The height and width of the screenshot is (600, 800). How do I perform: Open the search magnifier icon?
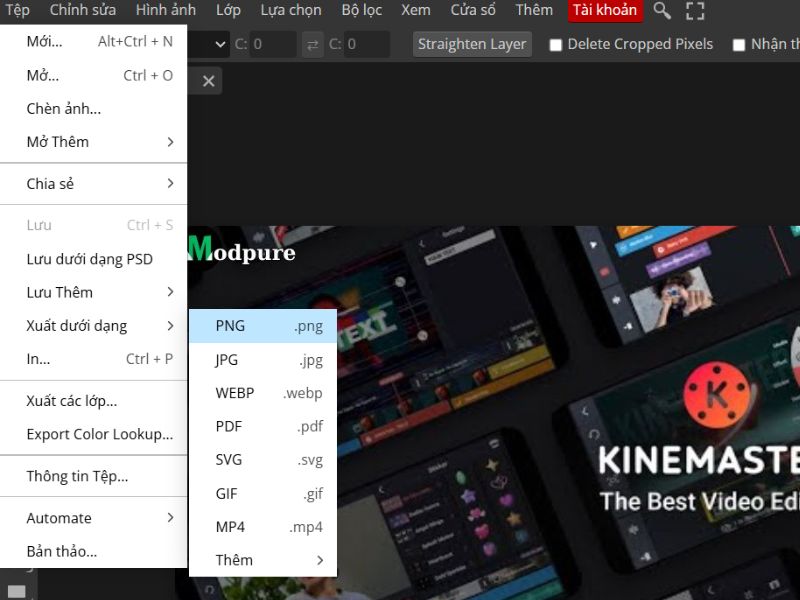click(662, 10)
